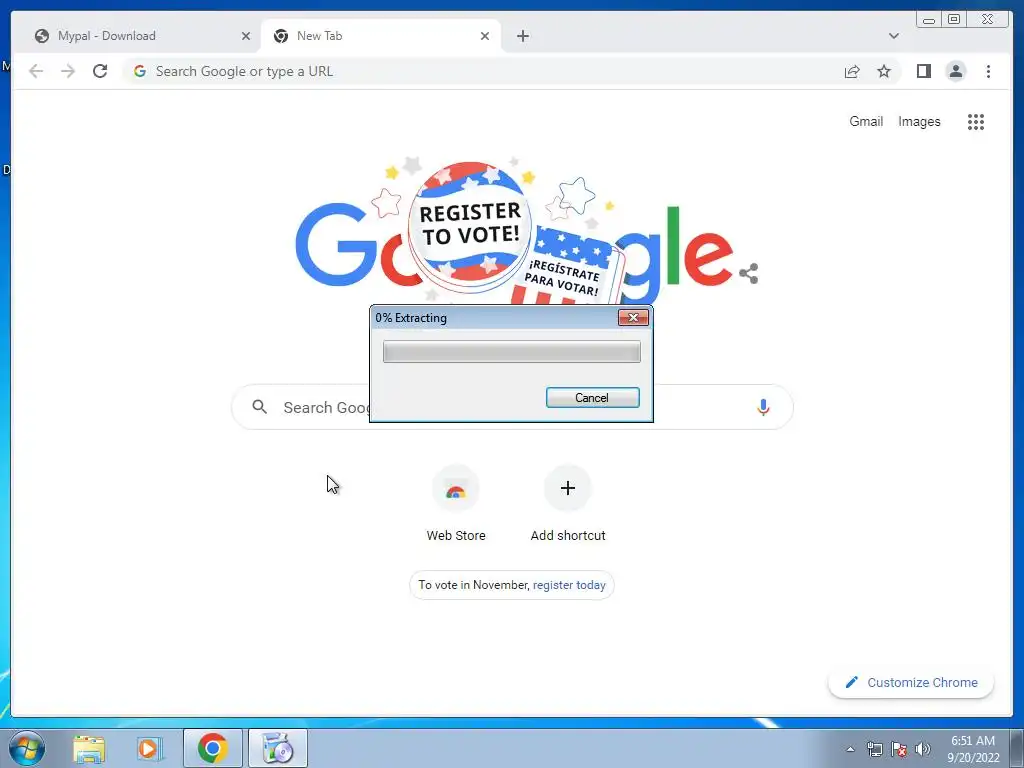The image size is (1024, 768).
Task: Select the installer disc taskbar button
Action: [278, 748]
